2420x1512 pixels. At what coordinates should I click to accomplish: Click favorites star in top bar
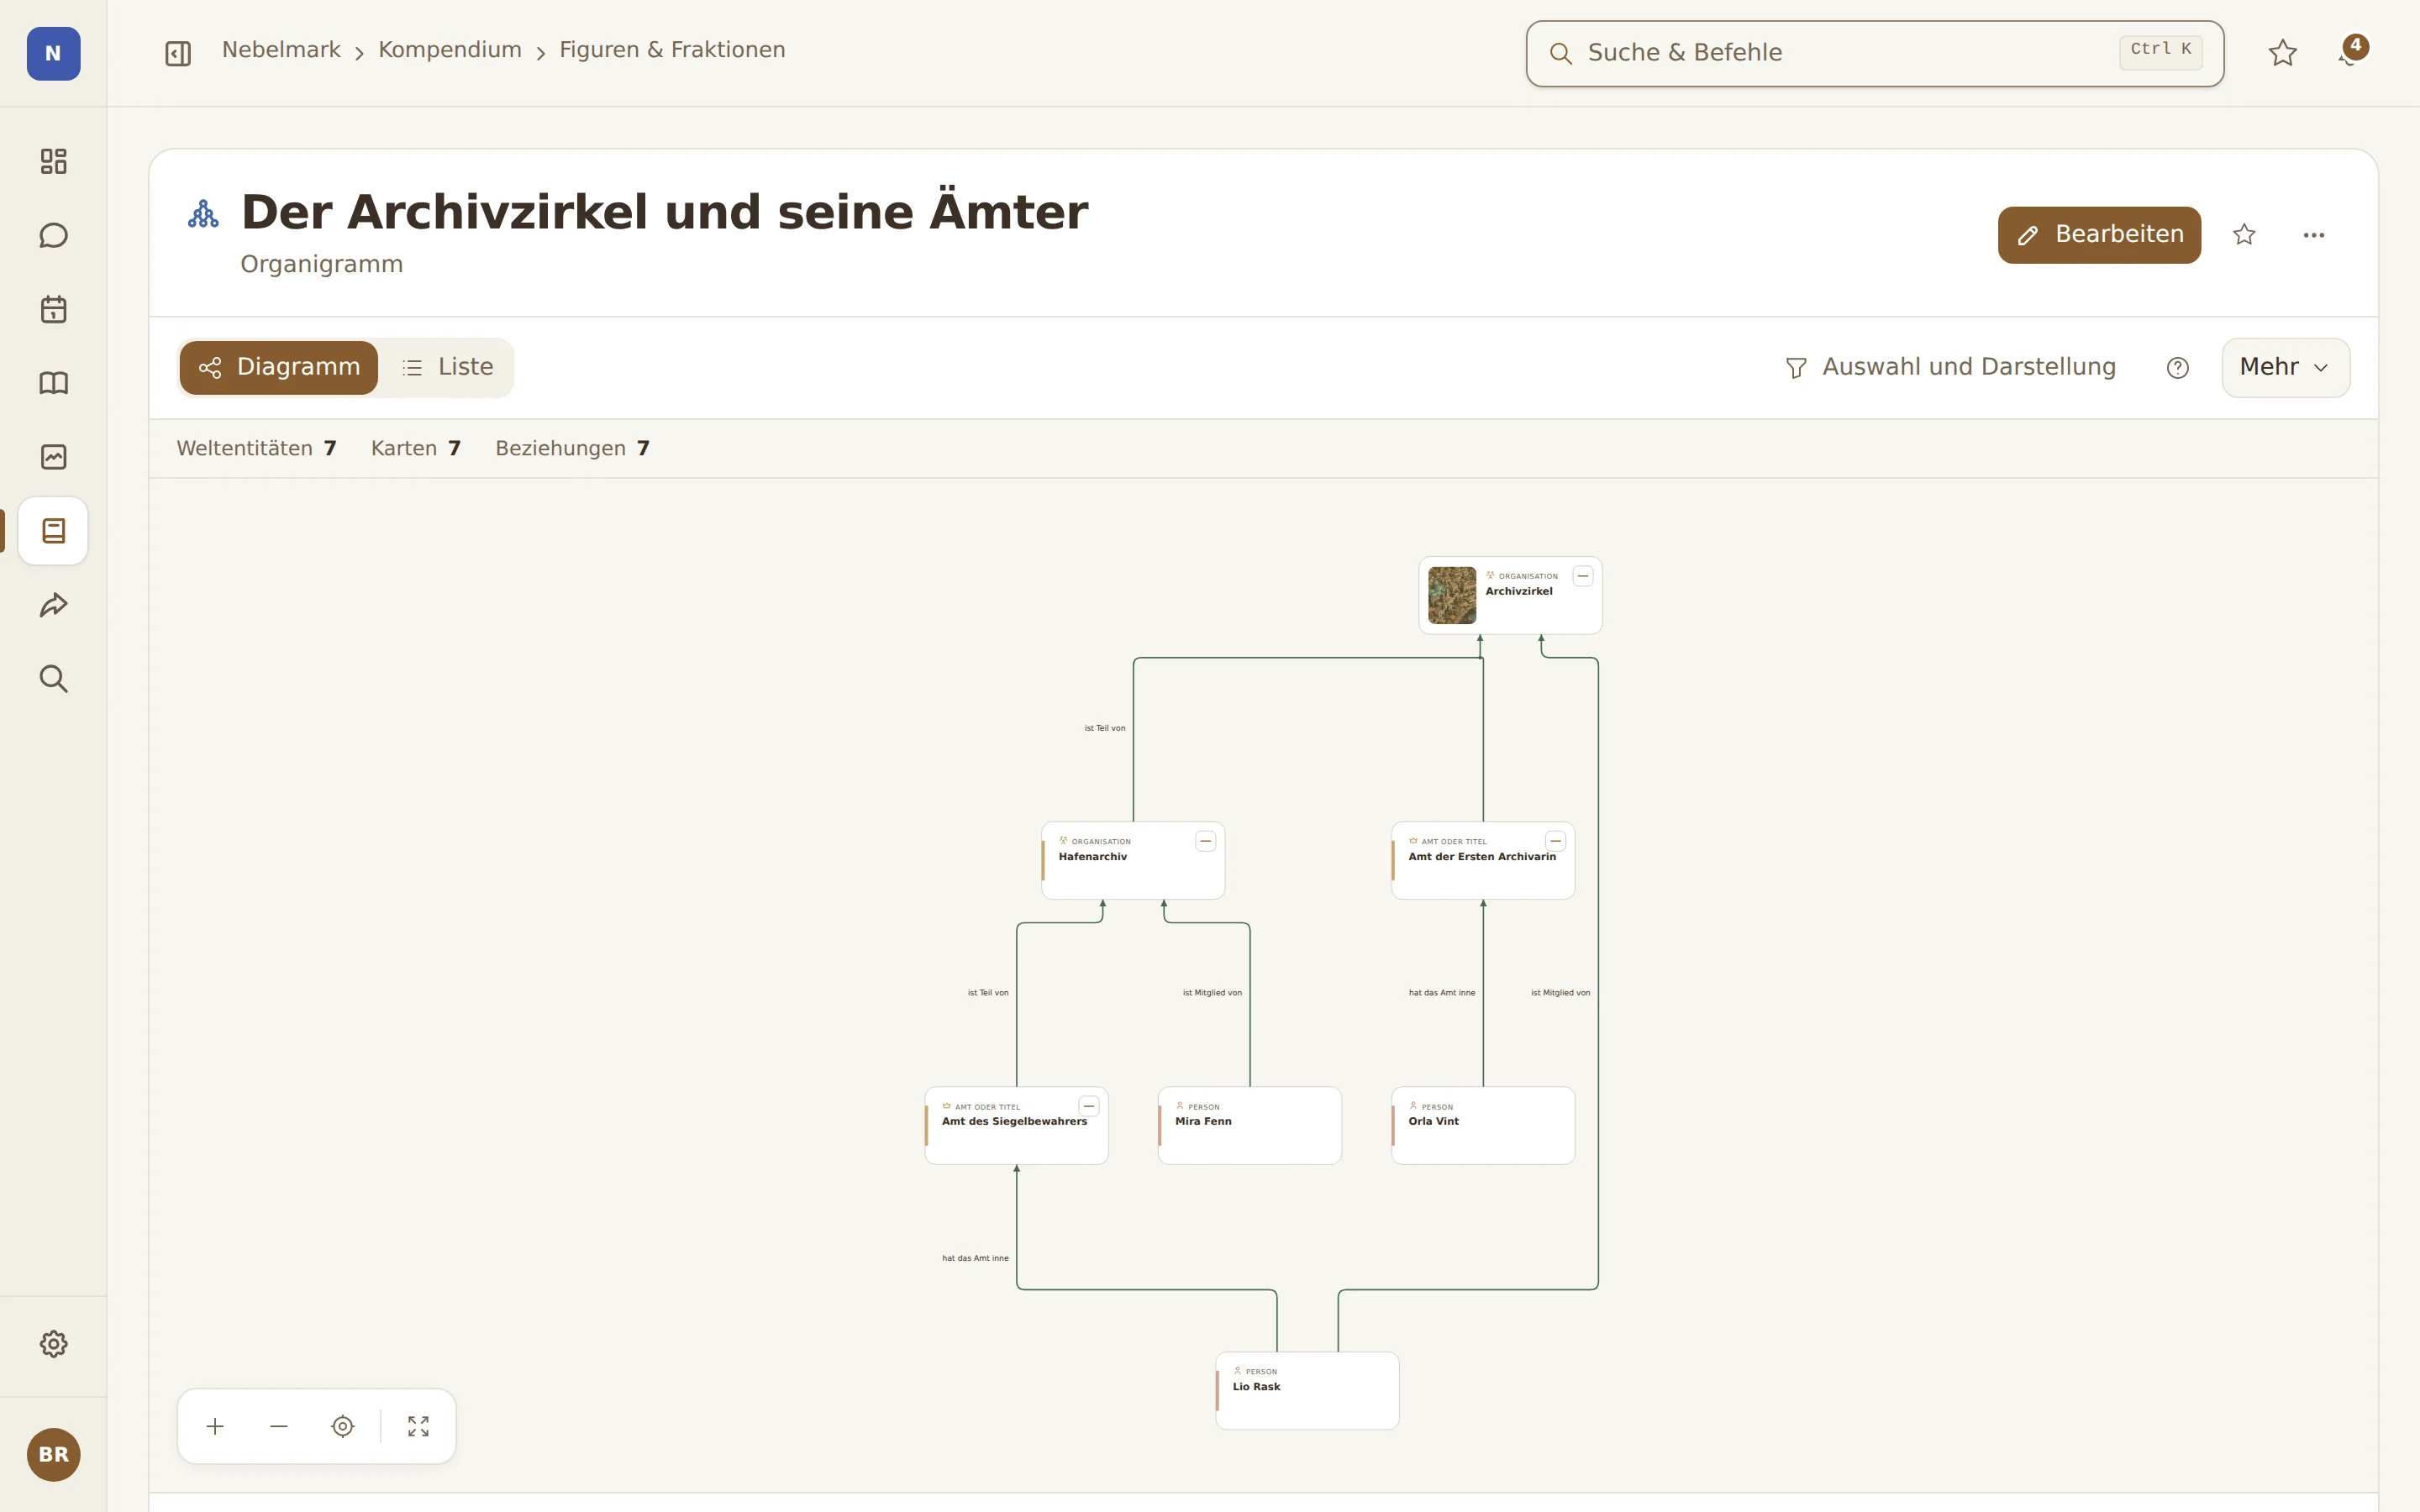(x=2282, y=53)
